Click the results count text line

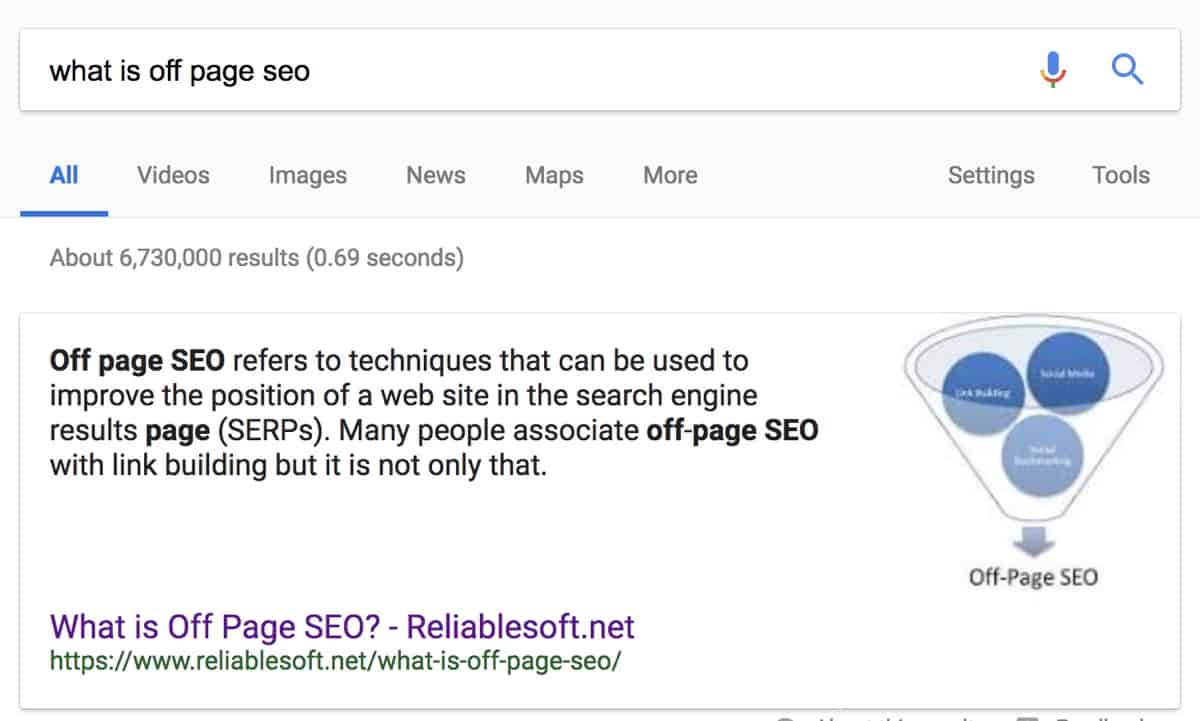pyautogui.click(x=257, y=258)
